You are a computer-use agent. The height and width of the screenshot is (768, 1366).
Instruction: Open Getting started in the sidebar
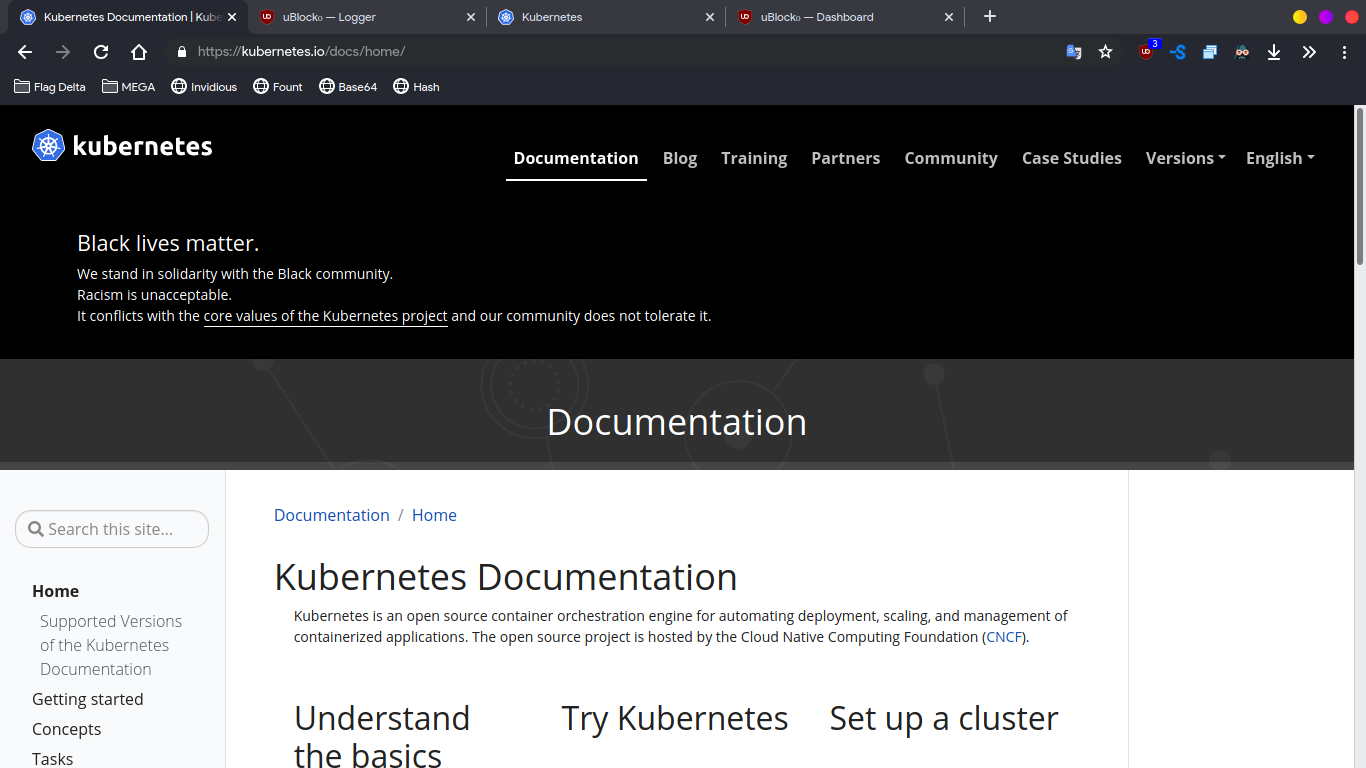click(88, 699)
